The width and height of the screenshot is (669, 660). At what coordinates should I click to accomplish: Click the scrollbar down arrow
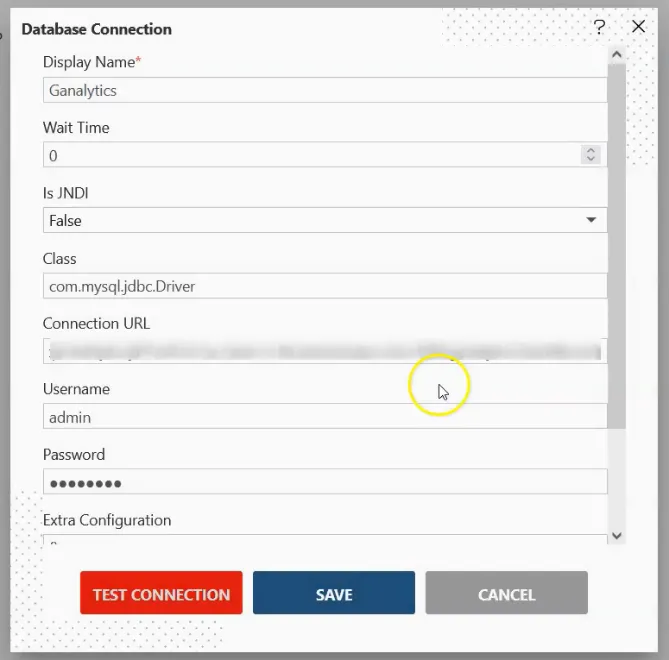(617, 535)
